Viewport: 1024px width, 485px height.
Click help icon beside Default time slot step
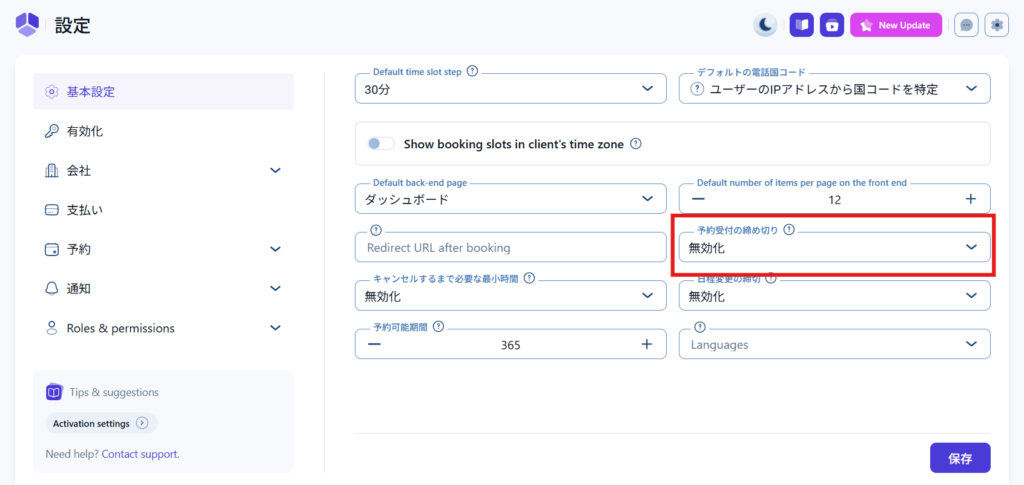(x=472, y=72)
